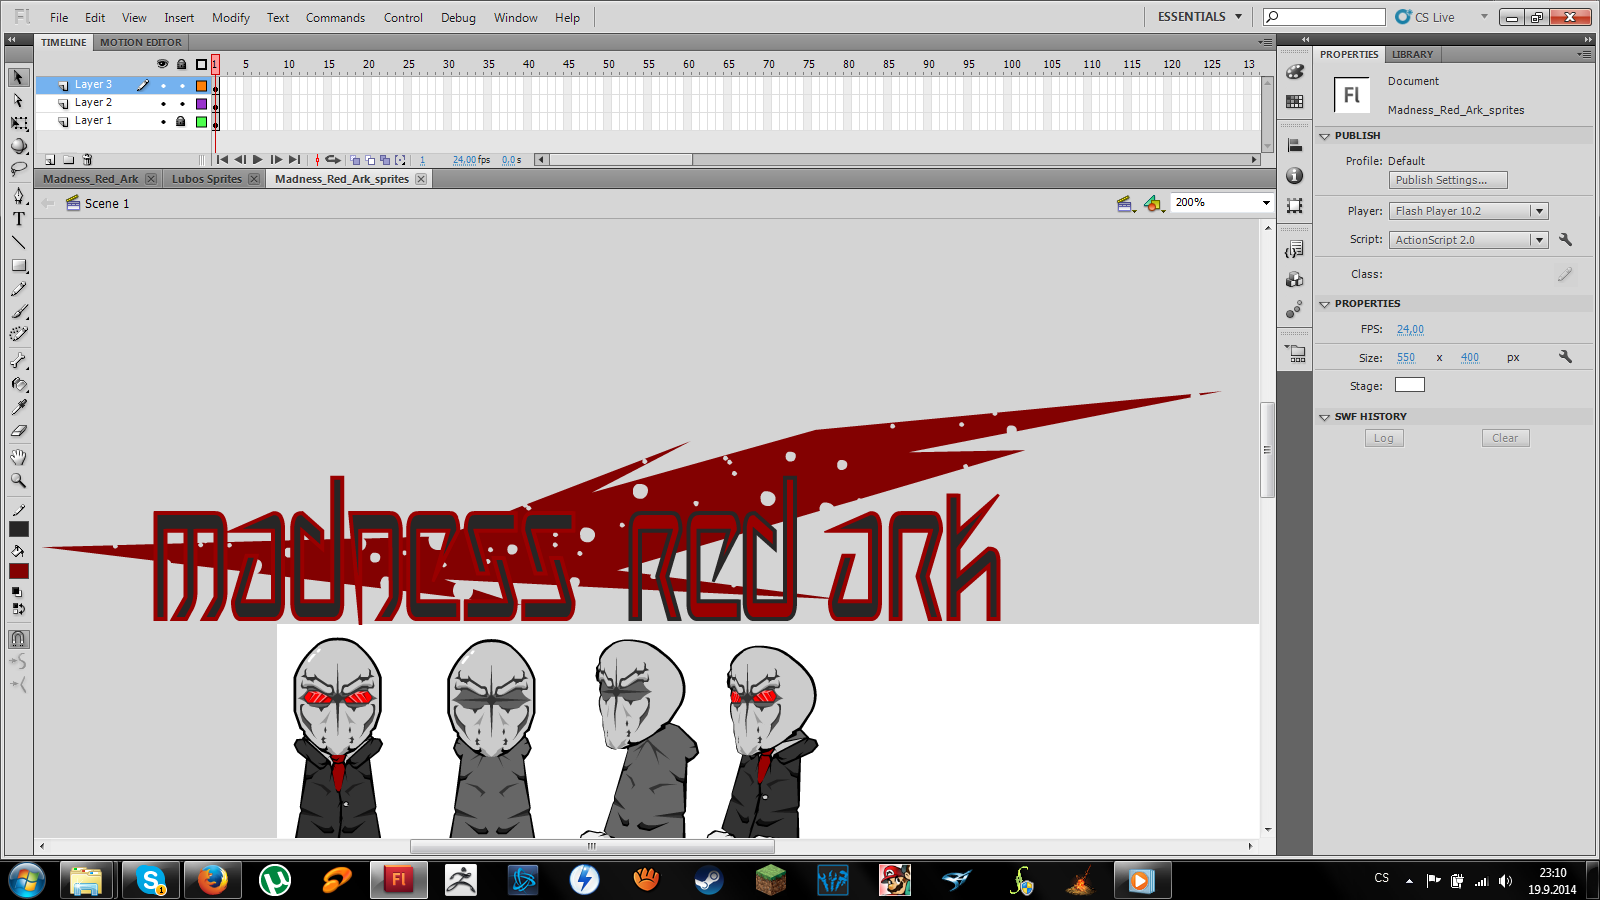This screenshot has height=900, width=1600.
Task: Select the Pencil tool
Action: 18,289
